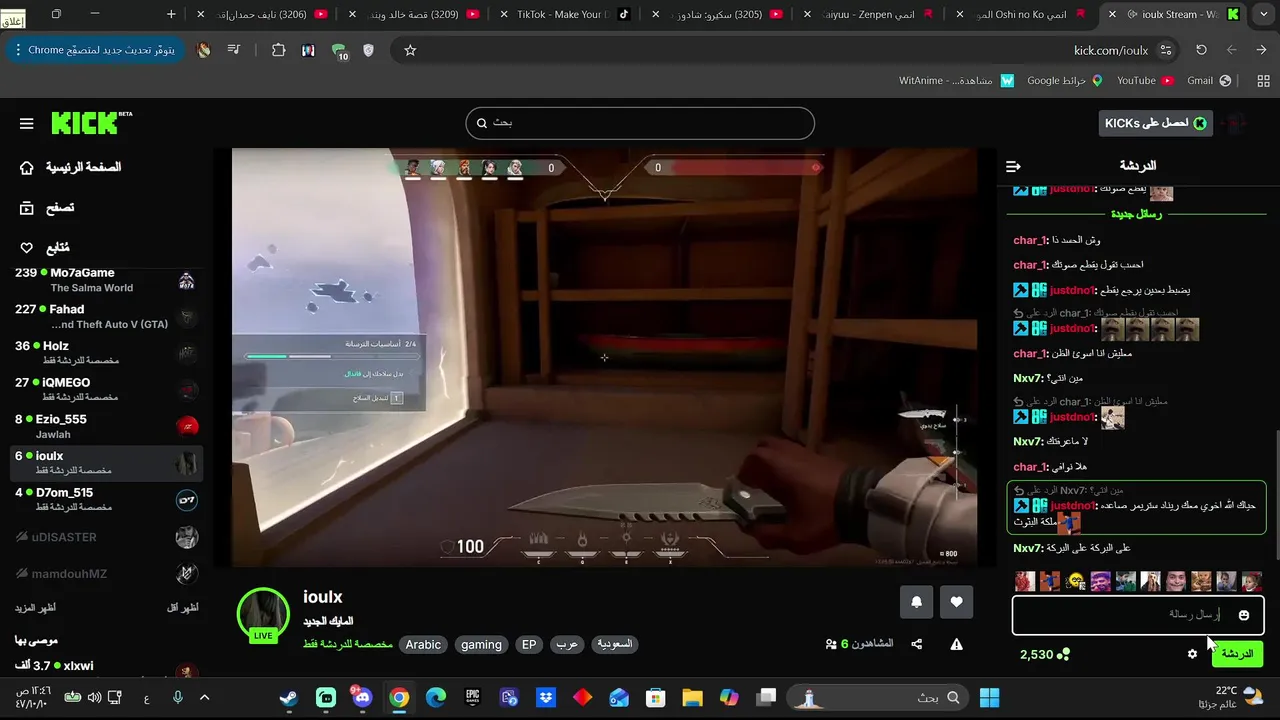Viewport: 1280px width, 720px height.
Task: Click the chat message input إرسال رسالة
Action: point(1138,615)
